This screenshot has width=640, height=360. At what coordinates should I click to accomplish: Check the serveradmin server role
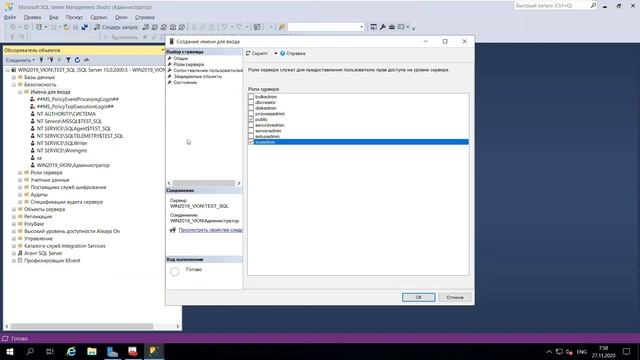click(x=251, y=131)
